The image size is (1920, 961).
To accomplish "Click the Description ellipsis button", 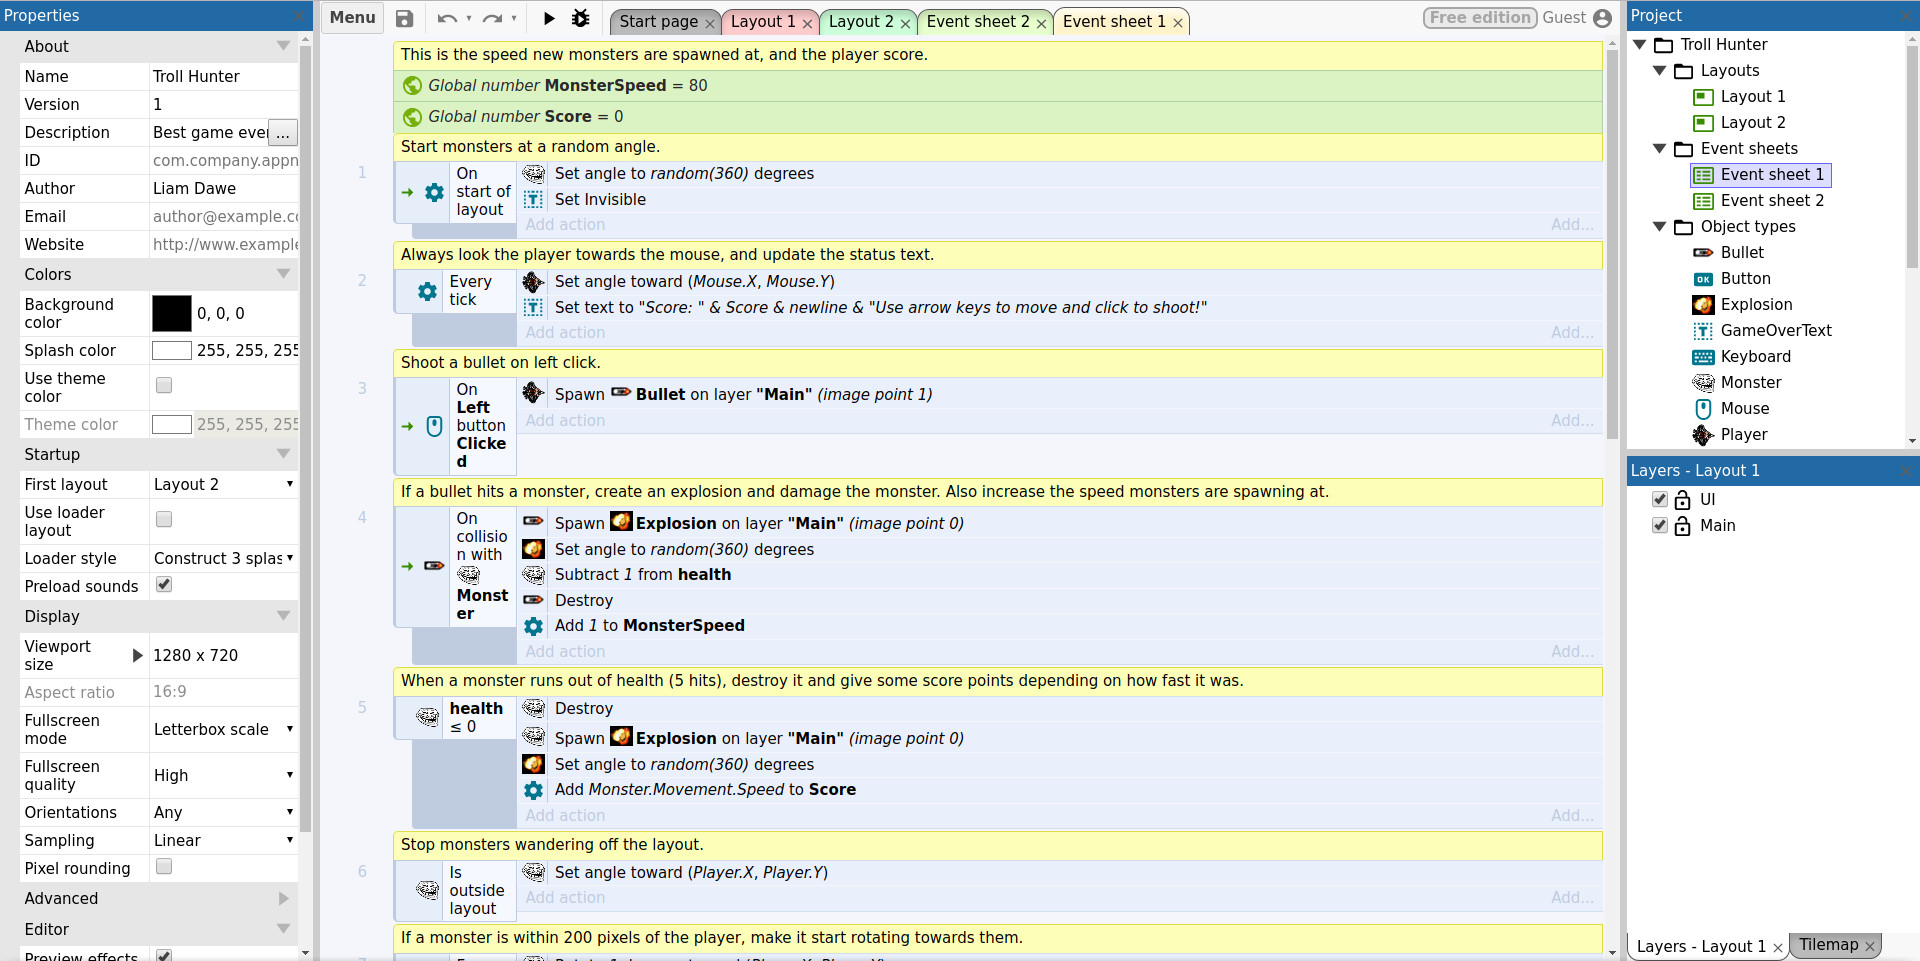I will pyautogui.click(x=283, y=133).
